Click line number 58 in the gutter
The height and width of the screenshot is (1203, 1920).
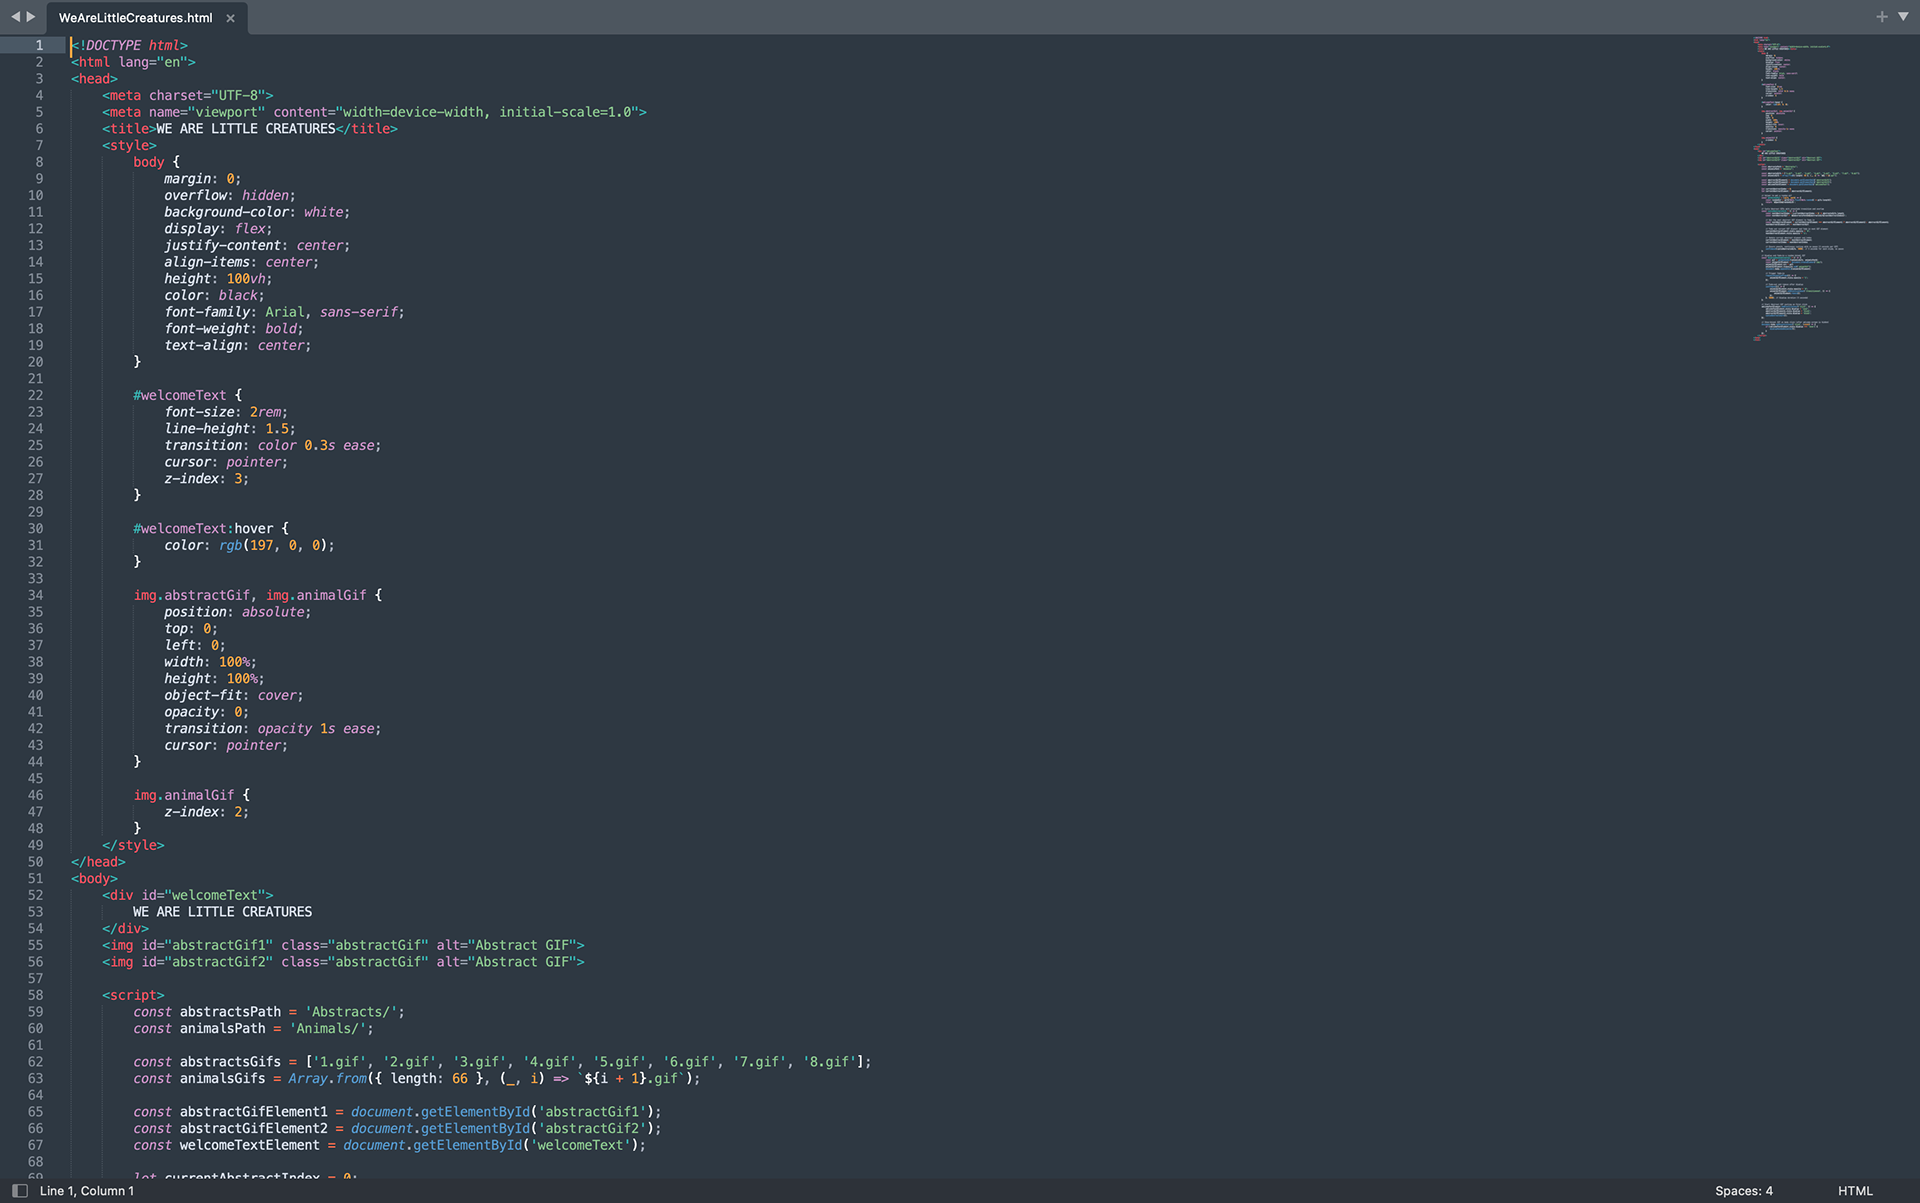pyautogui.click(x=35, y=995)
